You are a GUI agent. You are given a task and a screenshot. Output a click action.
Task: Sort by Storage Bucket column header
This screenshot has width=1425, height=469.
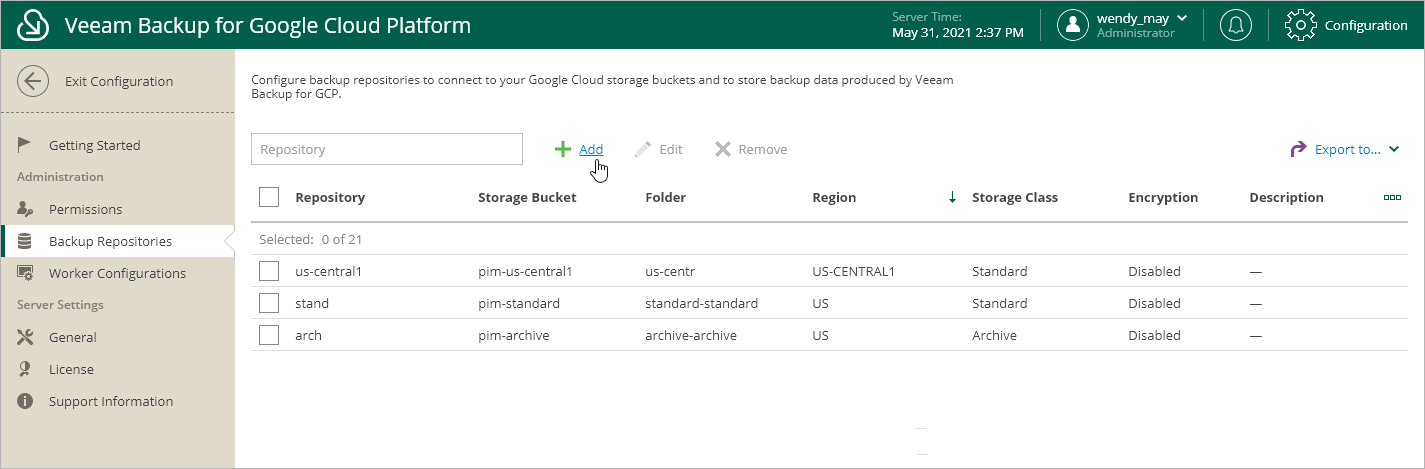[527, 197]
